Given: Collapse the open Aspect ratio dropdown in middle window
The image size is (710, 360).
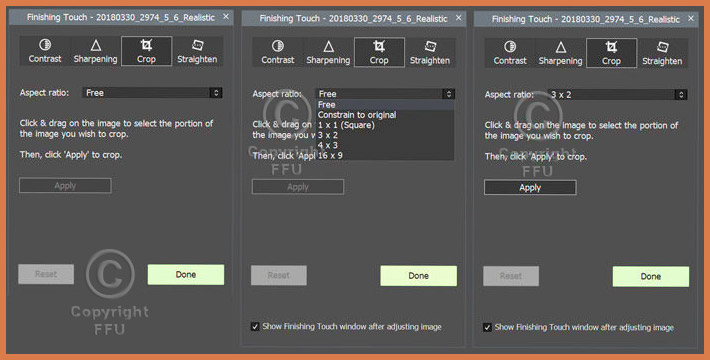Looking at the screenshot, I should (385, 94).
